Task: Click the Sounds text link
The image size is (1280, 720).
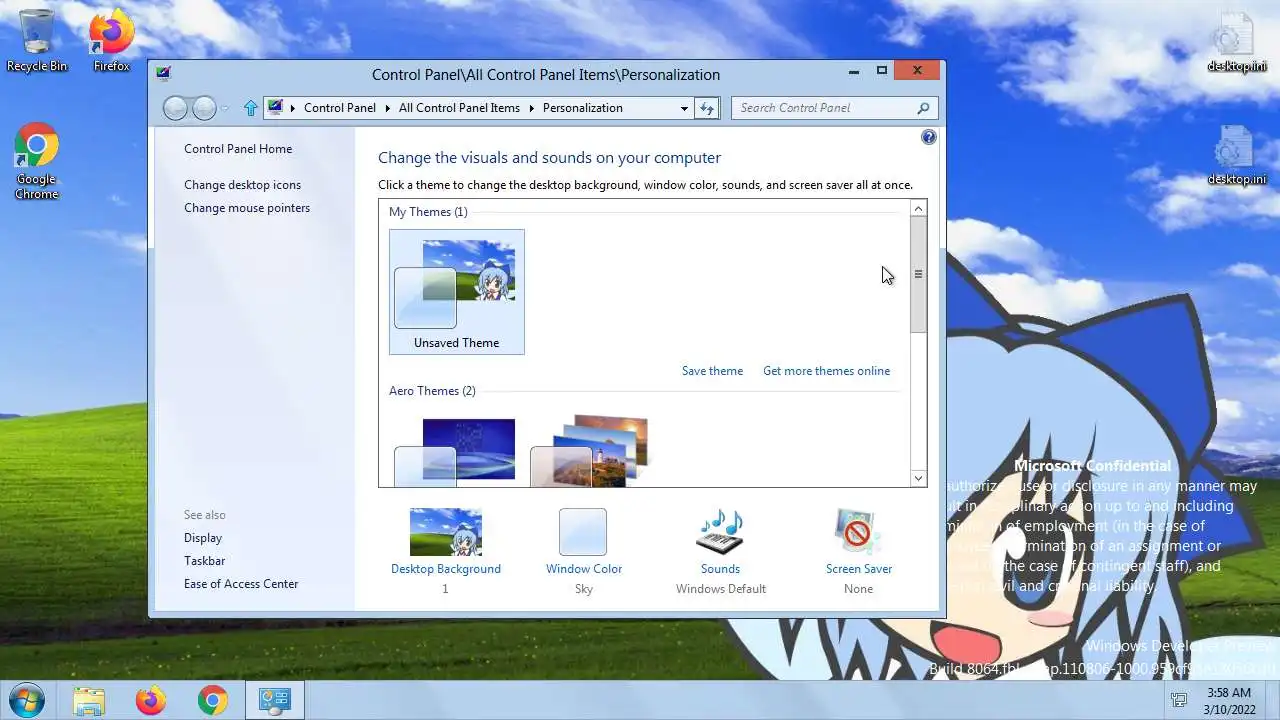Action: (720, 569)
